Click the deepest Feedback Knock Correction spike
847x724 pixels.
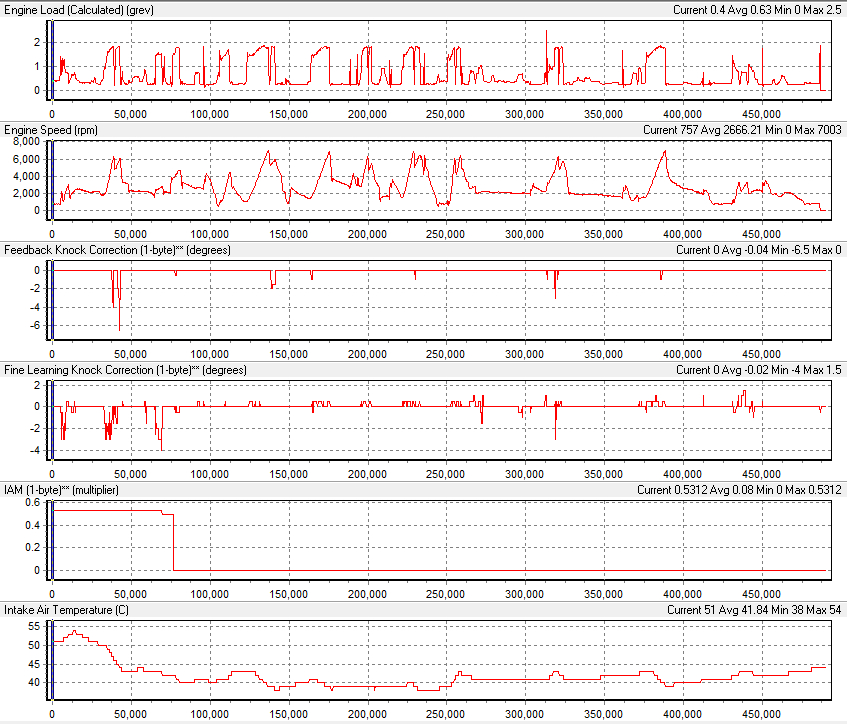tap(120, 328)
